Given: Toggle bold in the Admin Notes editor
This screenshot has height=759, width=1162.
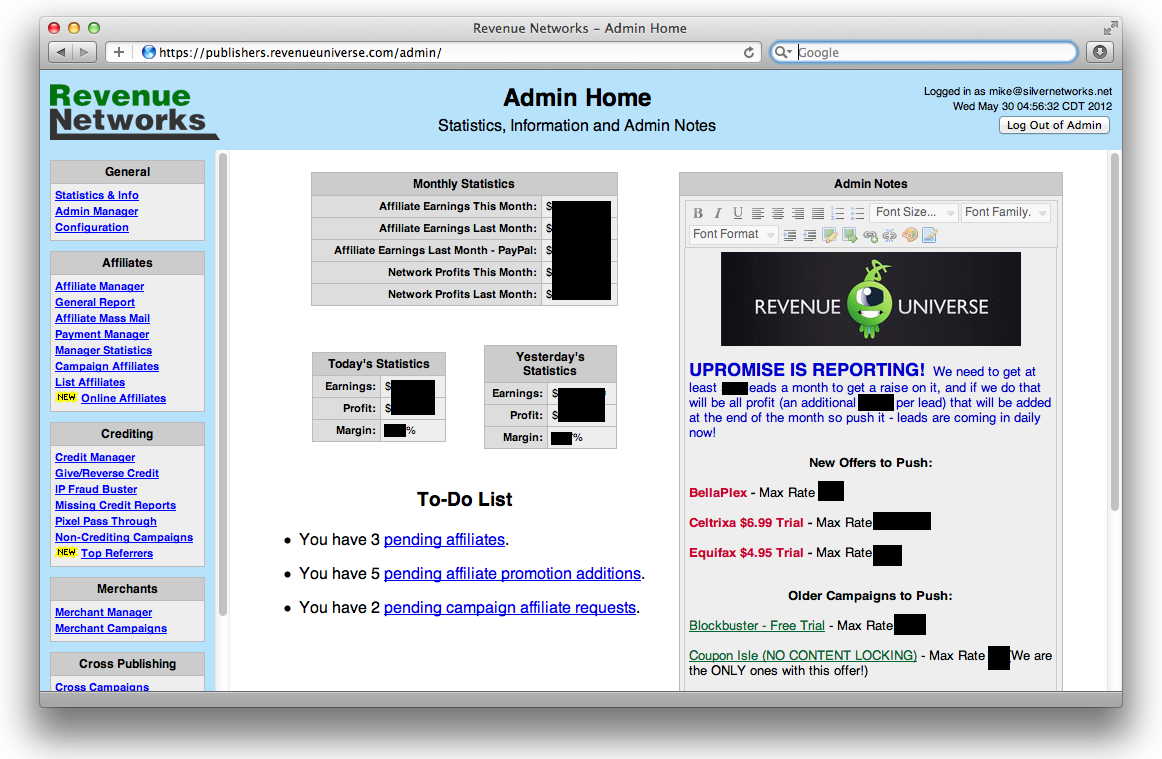Looking at the screenshot, I should pyautogui.click(x=697, y=213).
